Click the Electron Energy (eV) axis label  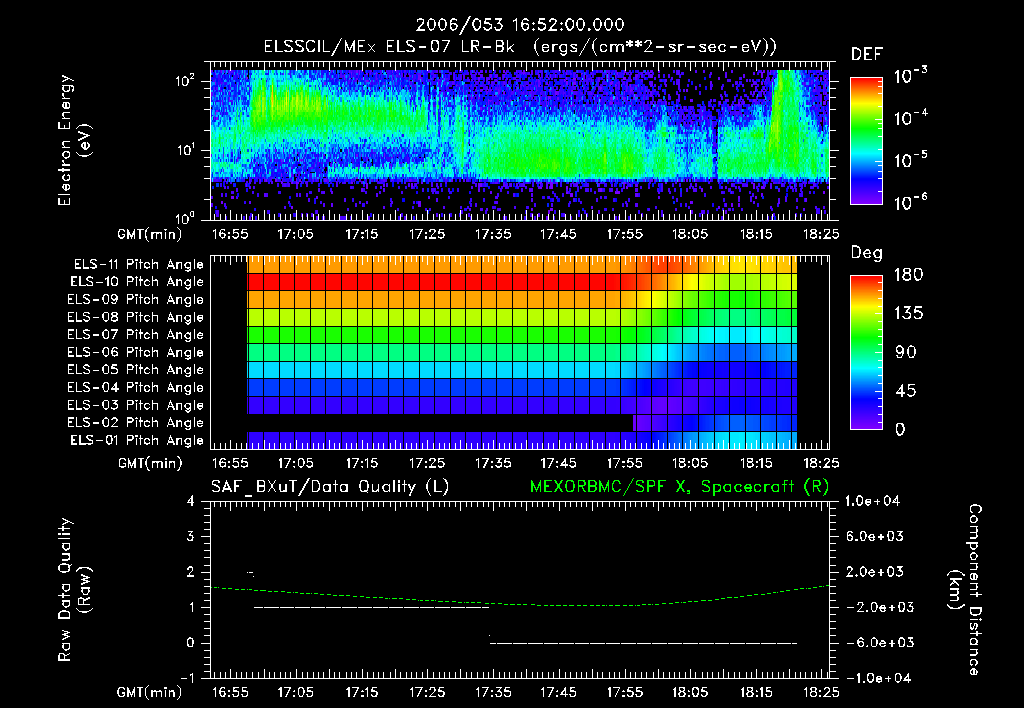74,140
